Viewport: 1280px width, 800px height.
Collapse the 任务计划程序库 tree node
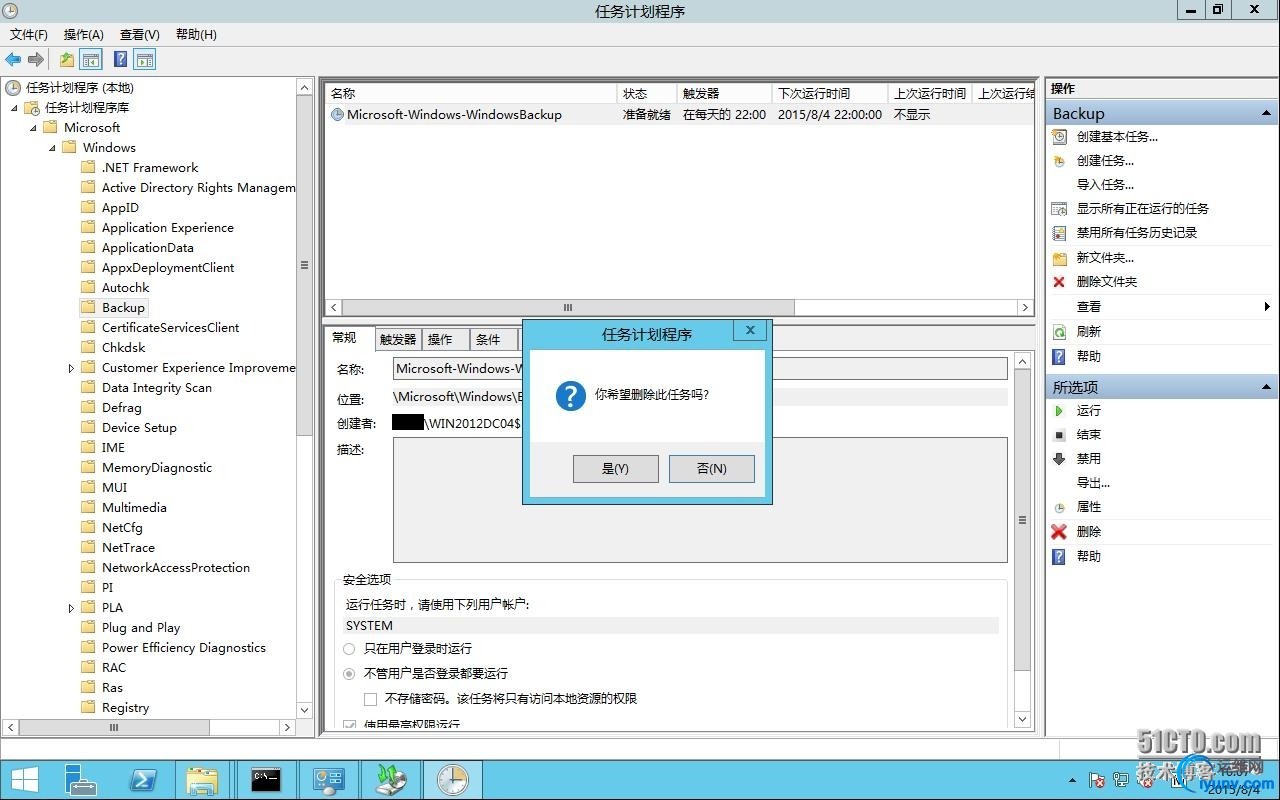pyautogui.click(x=14, y=108)
